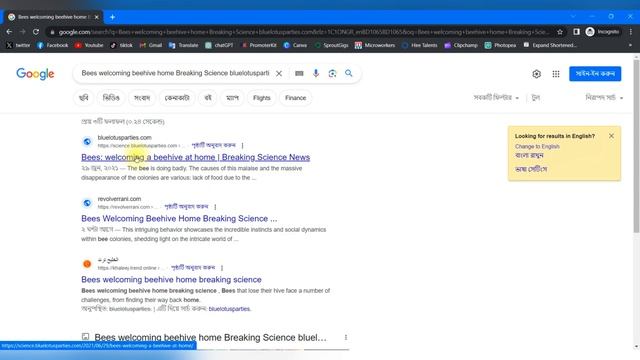
Task: Close the Bees welcoming beehive tab
Action: [97, 17]
